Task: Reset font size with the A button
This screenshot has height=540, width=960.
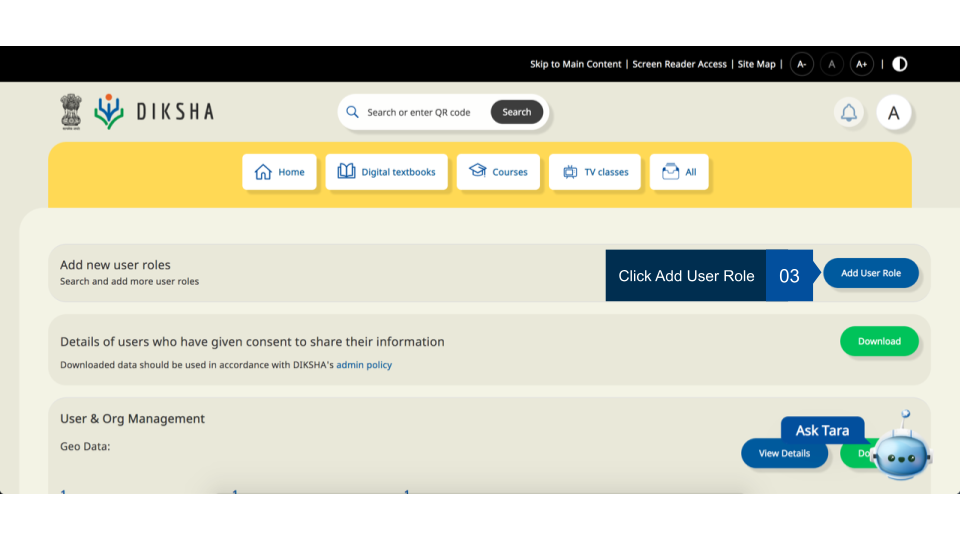Action: click(x=831, y=64)
